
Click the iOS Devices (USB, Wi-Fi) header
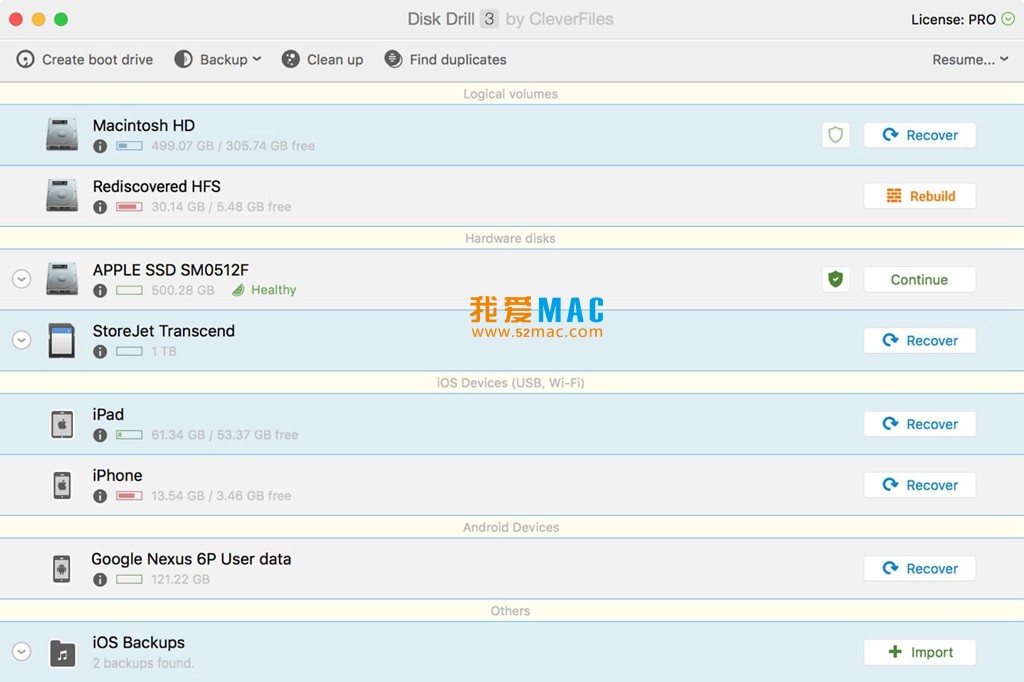[x=511, y=383]
